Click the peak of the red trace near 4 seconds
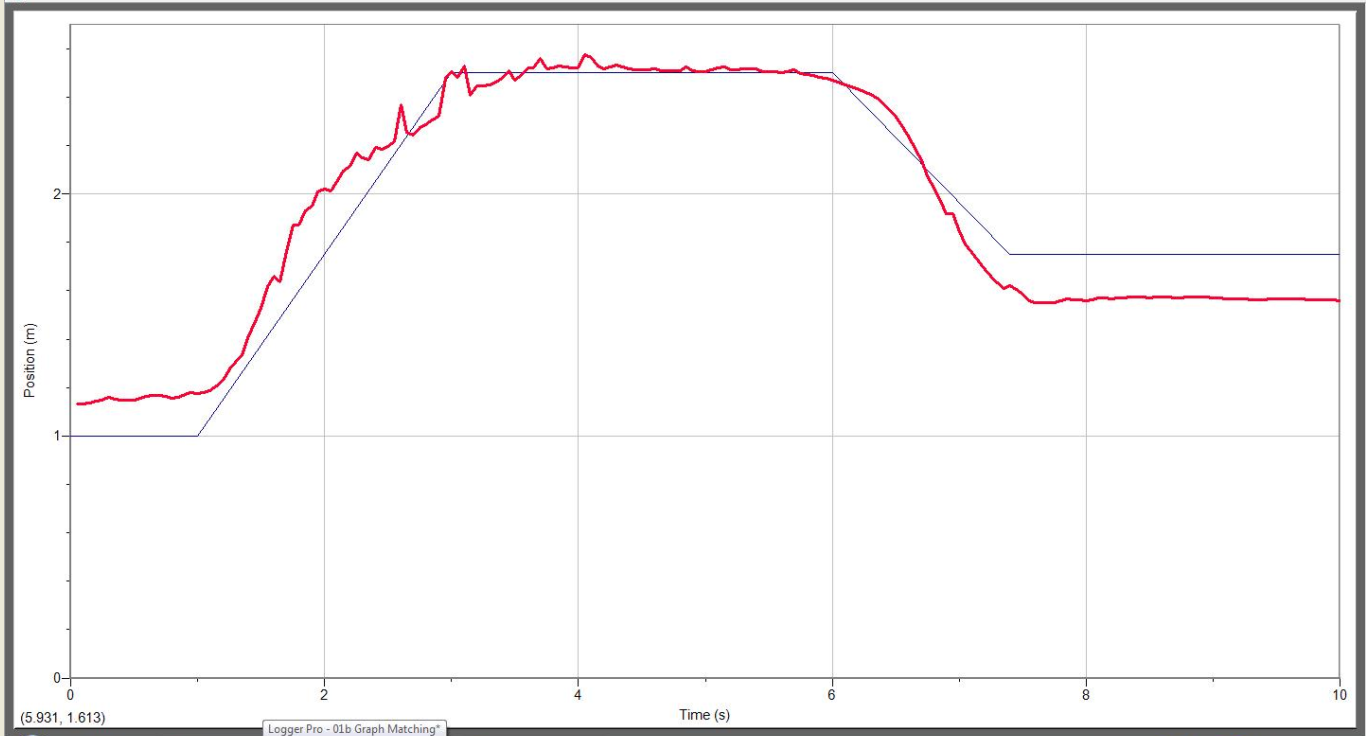The width and height of the screenshot is (1366, 736). (x=584, y=52)
